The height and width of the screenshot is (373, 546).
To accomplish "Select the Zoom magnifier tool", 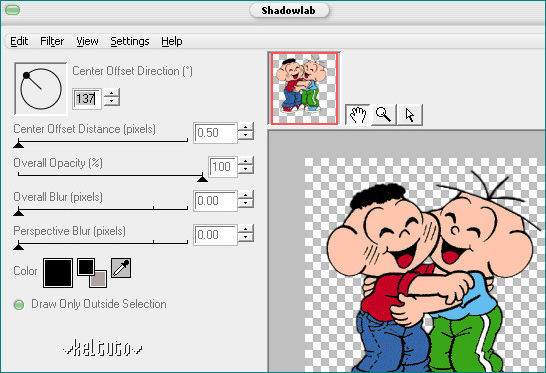I will (x=383, y=115).
